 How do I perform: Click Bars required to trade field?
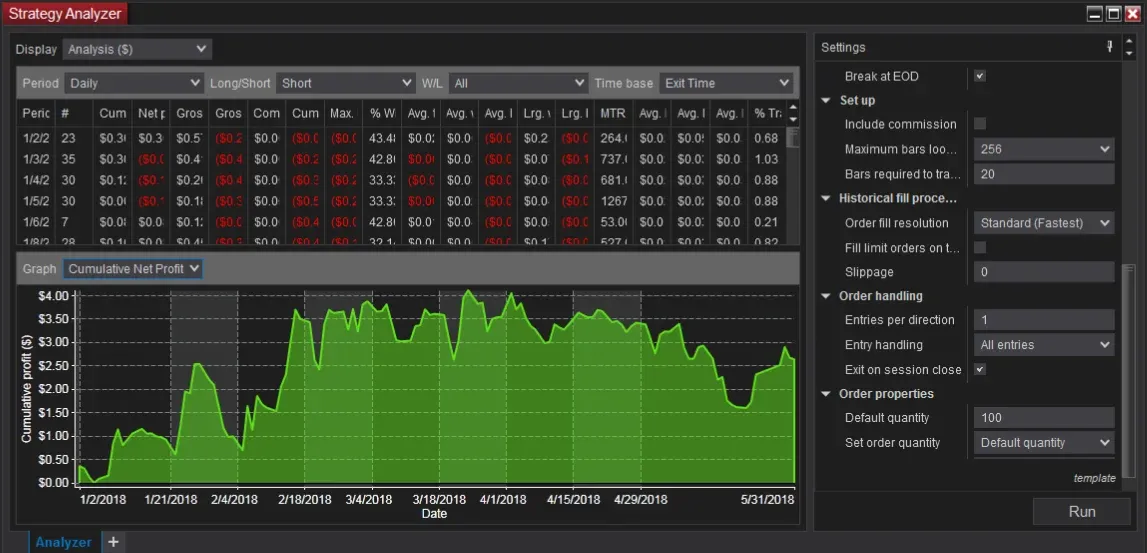tap(1044, 174)
